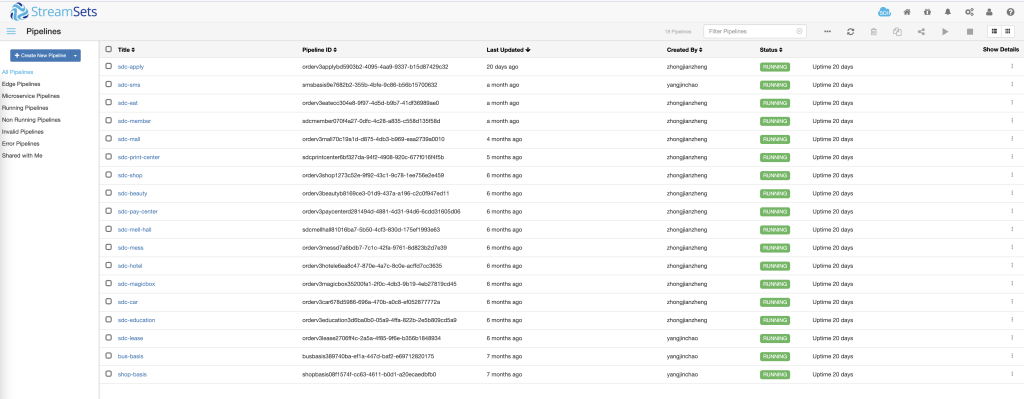
Task: Check the sdc-member row checkbox
Action: coord(109,121)
